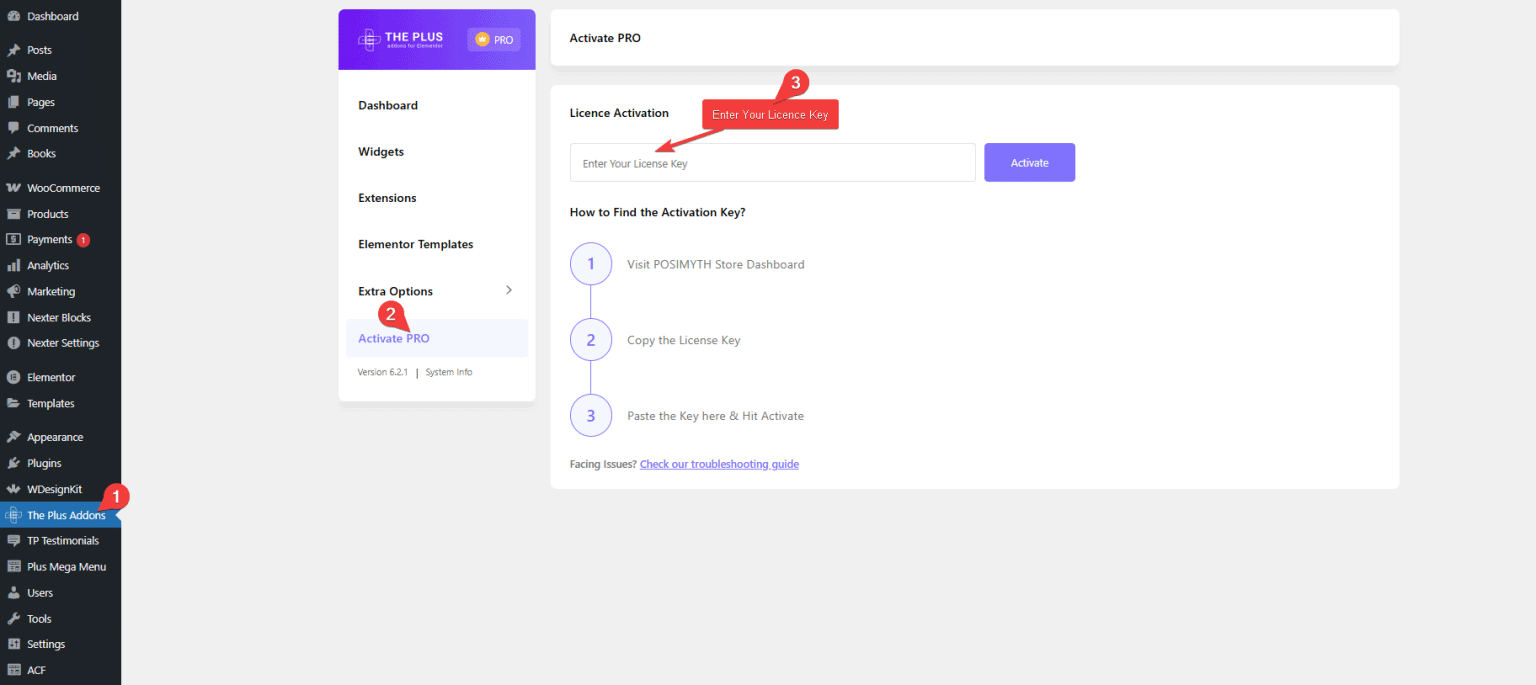Open Nexter Blocks from the admin sidebar
Image resolution: width=1536 pixels, height=685 pixels.
pos(60,317)
